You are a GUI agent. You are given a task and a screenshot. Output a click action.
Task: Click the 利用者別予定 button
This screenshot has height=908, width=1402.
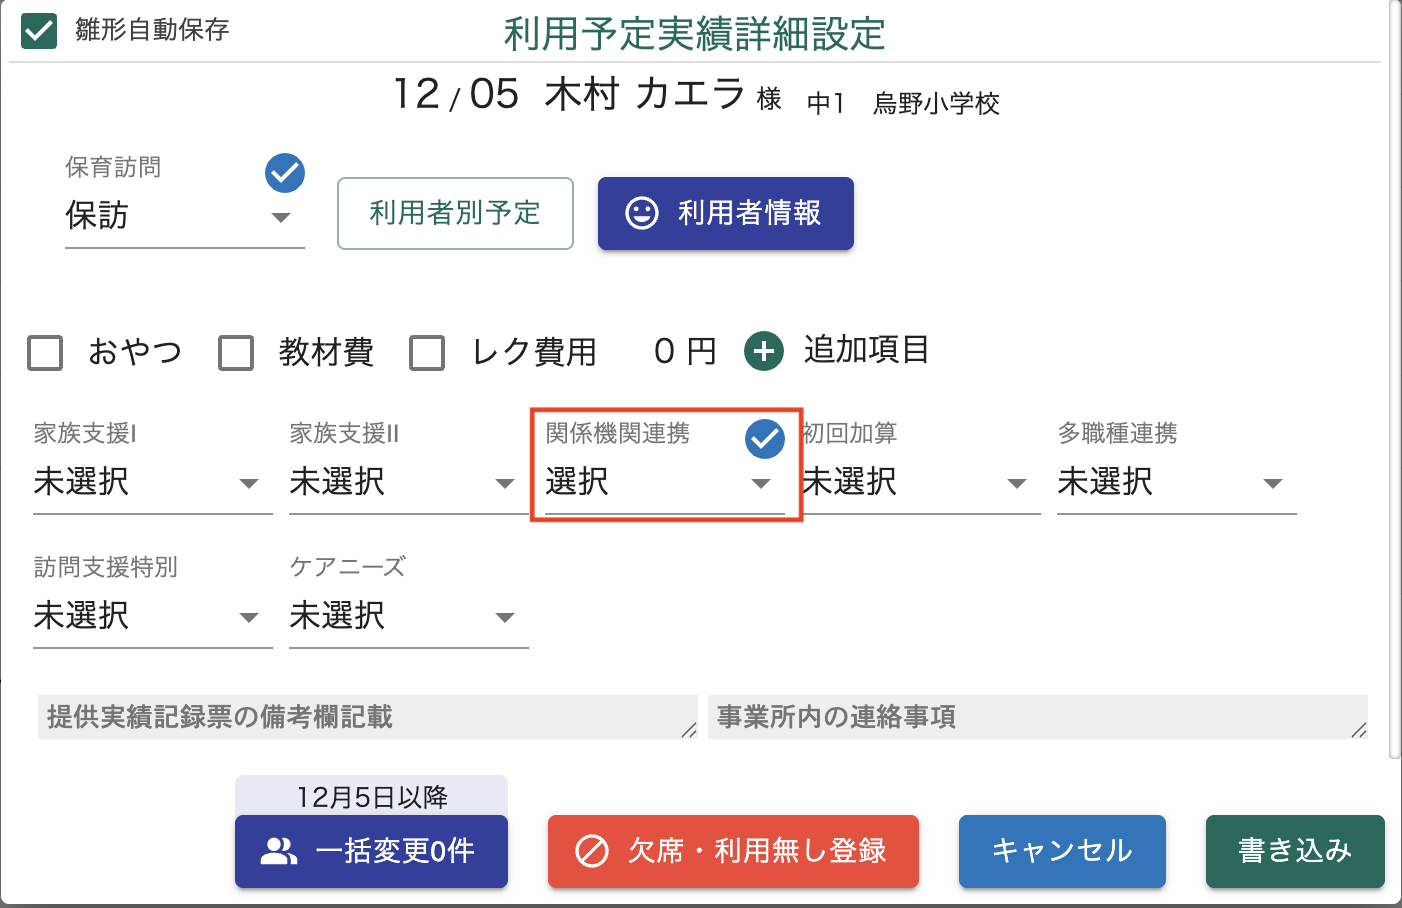tap(455, 213)
